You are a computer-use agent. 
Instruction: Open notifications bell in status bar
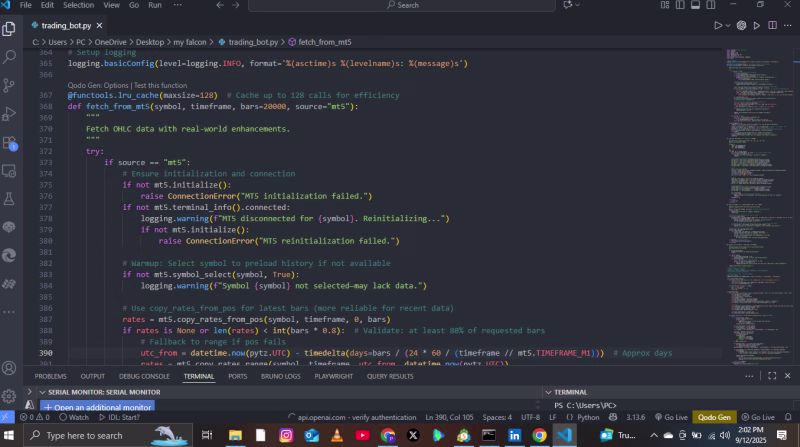tap(788, 417)
